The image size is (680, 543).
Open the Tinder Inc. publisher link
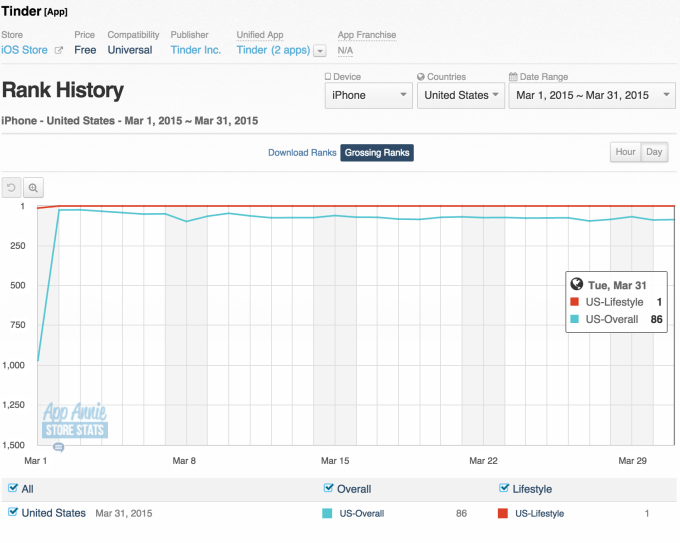tap(196, 50)
